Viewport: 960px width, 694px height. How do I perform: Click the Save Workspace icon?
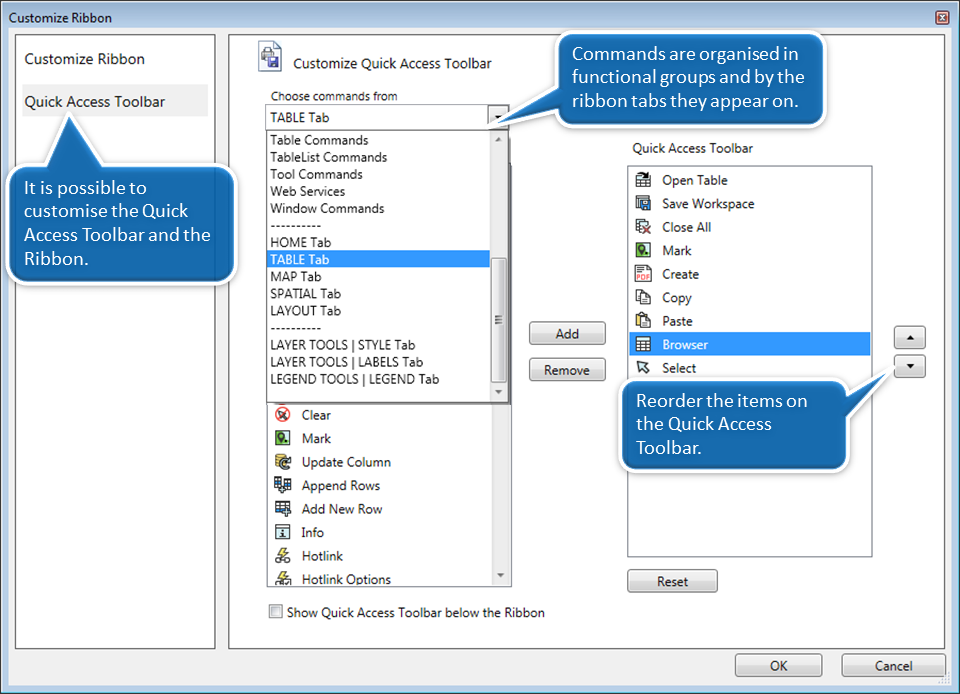point(643,203)
